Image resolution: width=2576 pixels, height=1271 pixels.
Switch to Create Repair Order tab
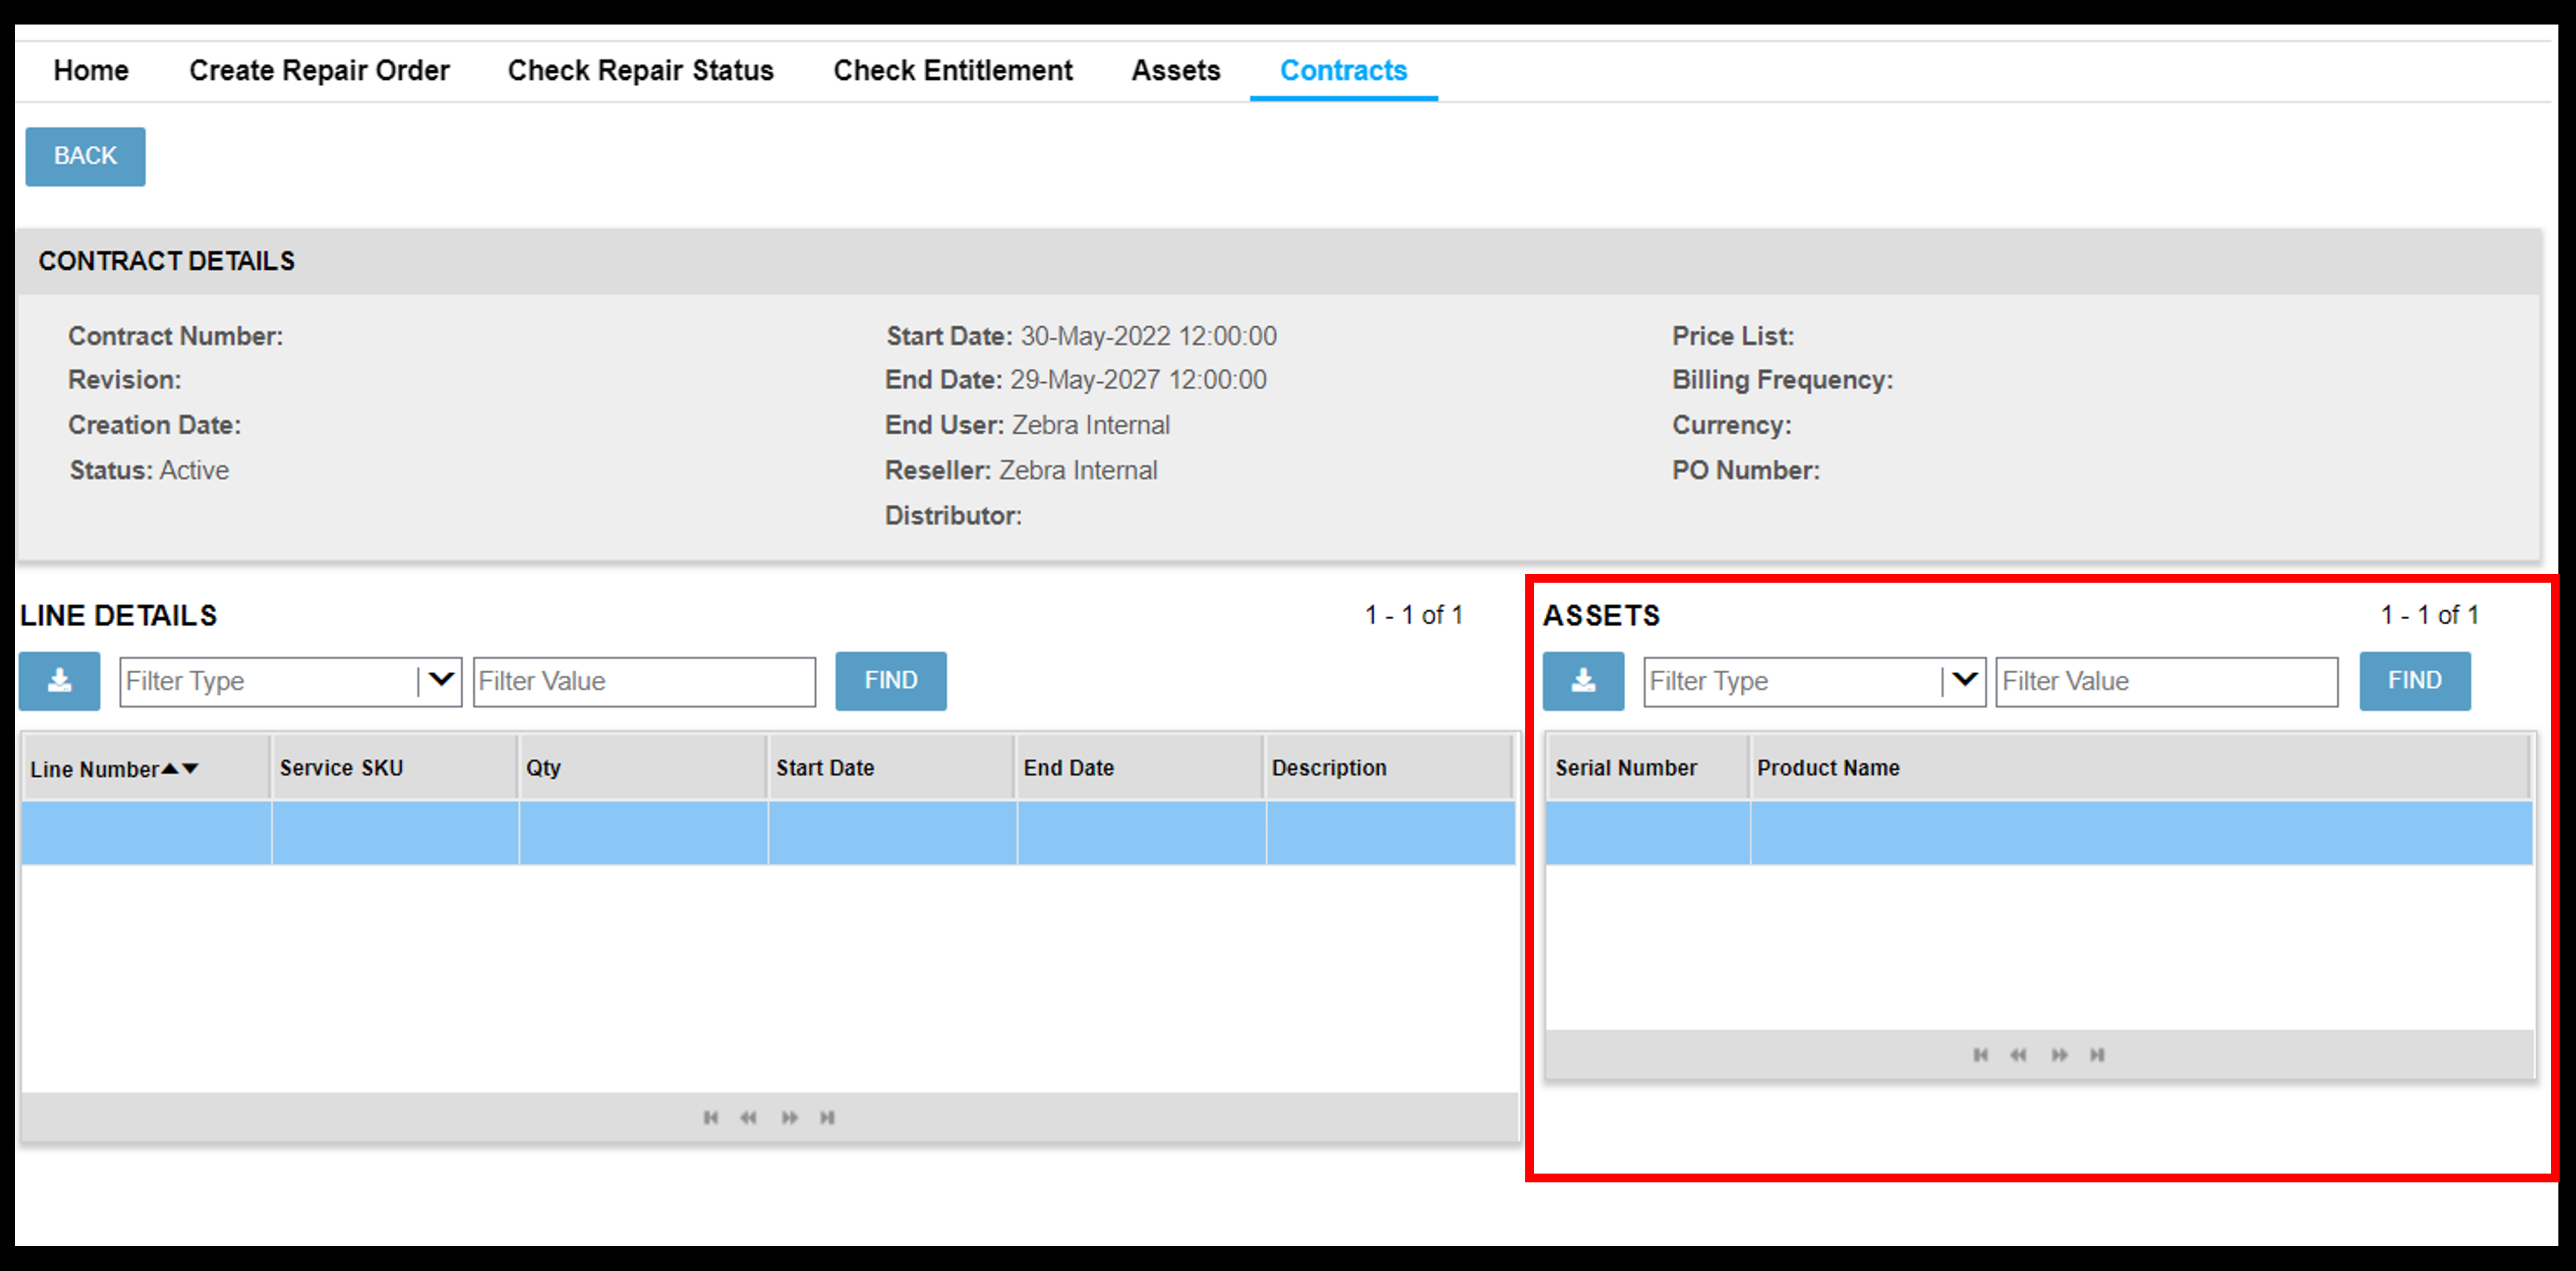319,70
